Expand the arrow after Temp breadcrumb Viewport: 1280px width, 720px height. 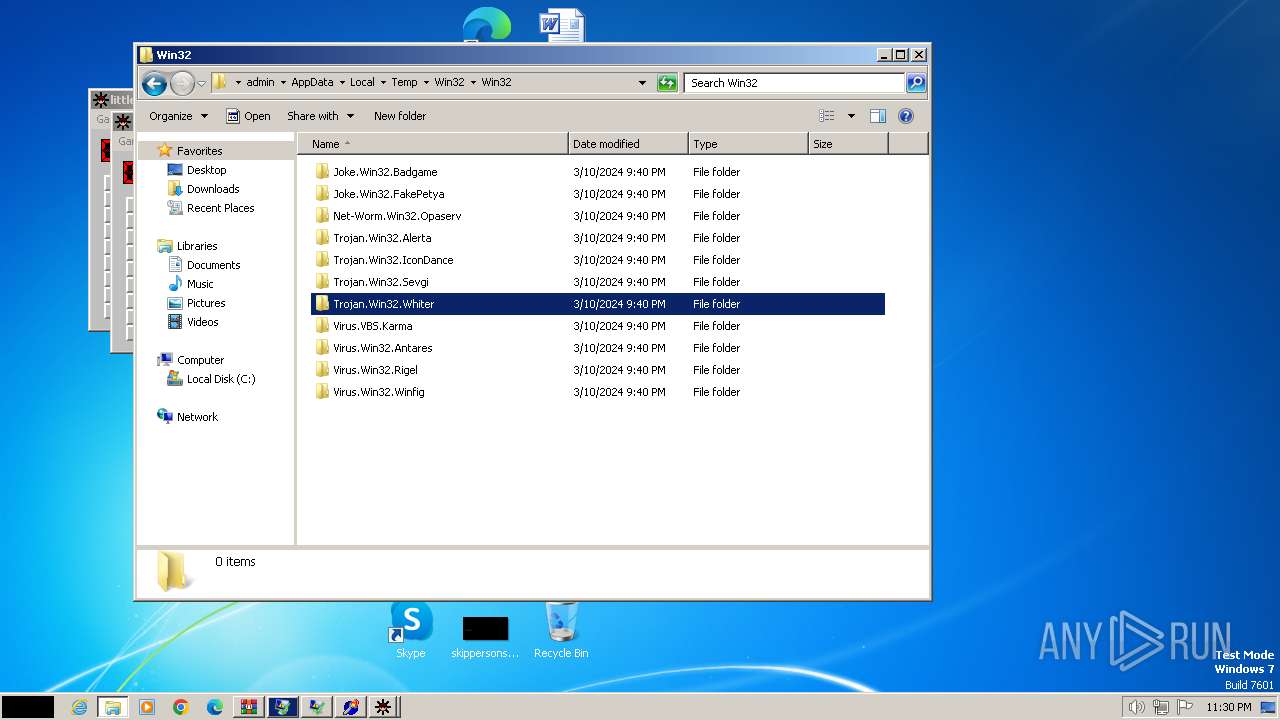(x=426, y=82)
